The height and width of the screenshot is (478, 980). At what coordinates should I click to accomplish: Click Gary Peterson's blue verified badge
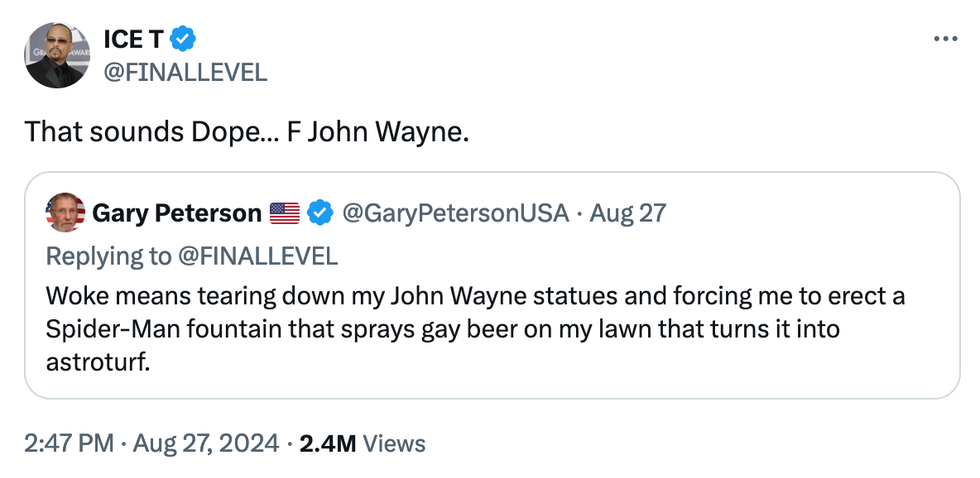320,213
